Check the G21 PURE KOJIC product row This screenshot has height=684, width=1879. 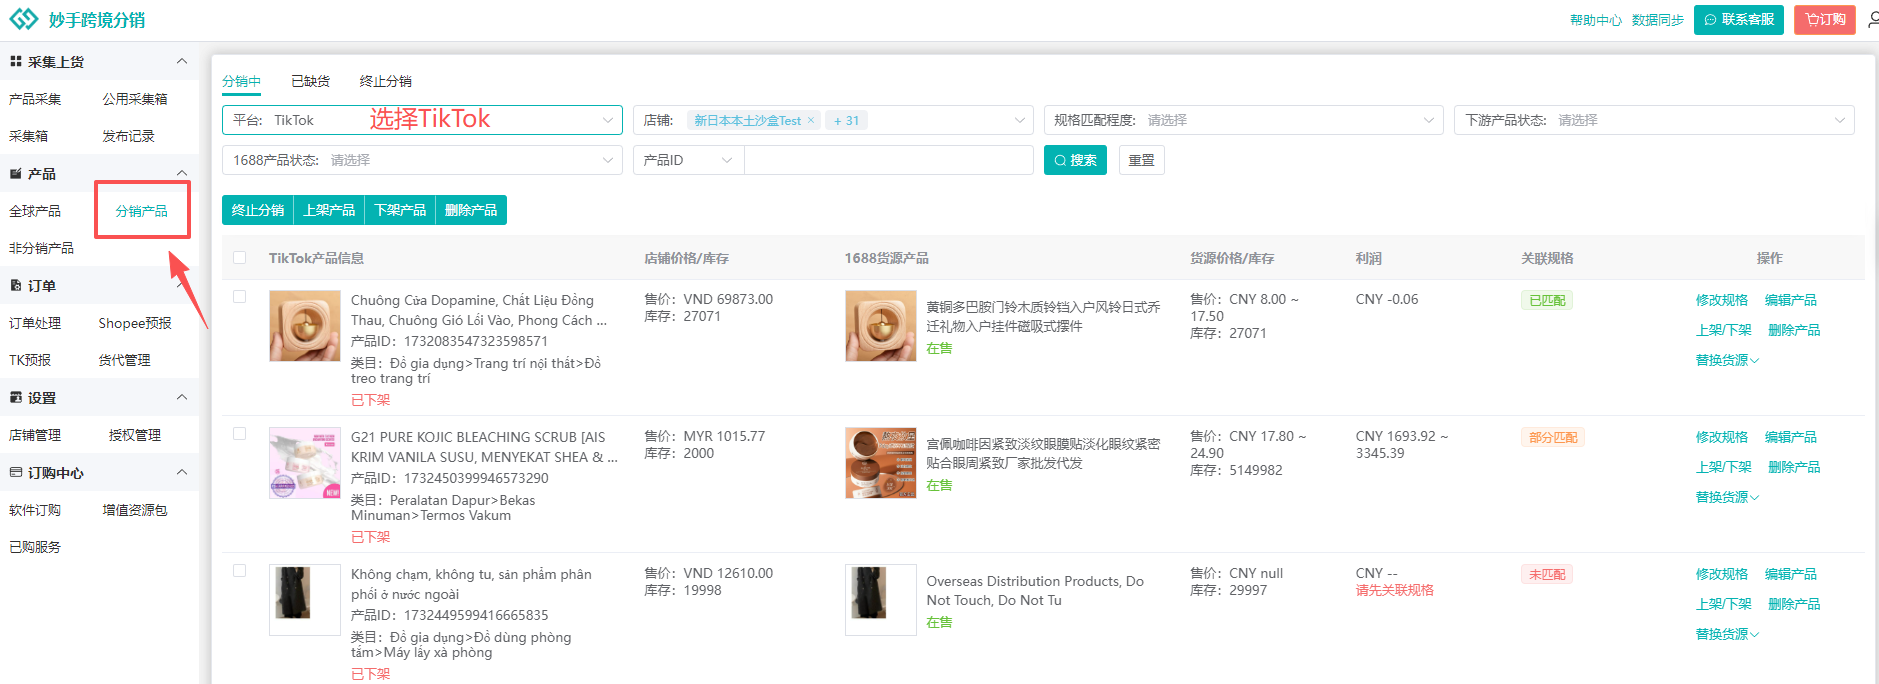click(x=239, y=433)
